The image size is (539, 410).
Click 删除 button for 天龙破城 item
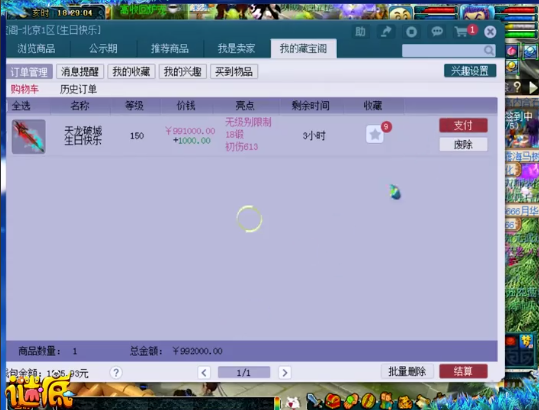point(463,145)
